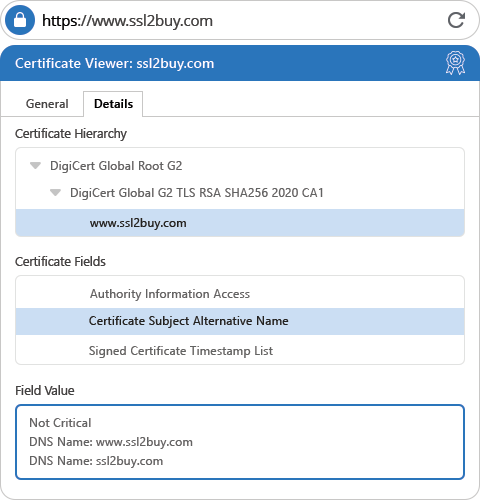The image size is (480, 500).
Task: Select the Details tab
Action: pos(113,104)
